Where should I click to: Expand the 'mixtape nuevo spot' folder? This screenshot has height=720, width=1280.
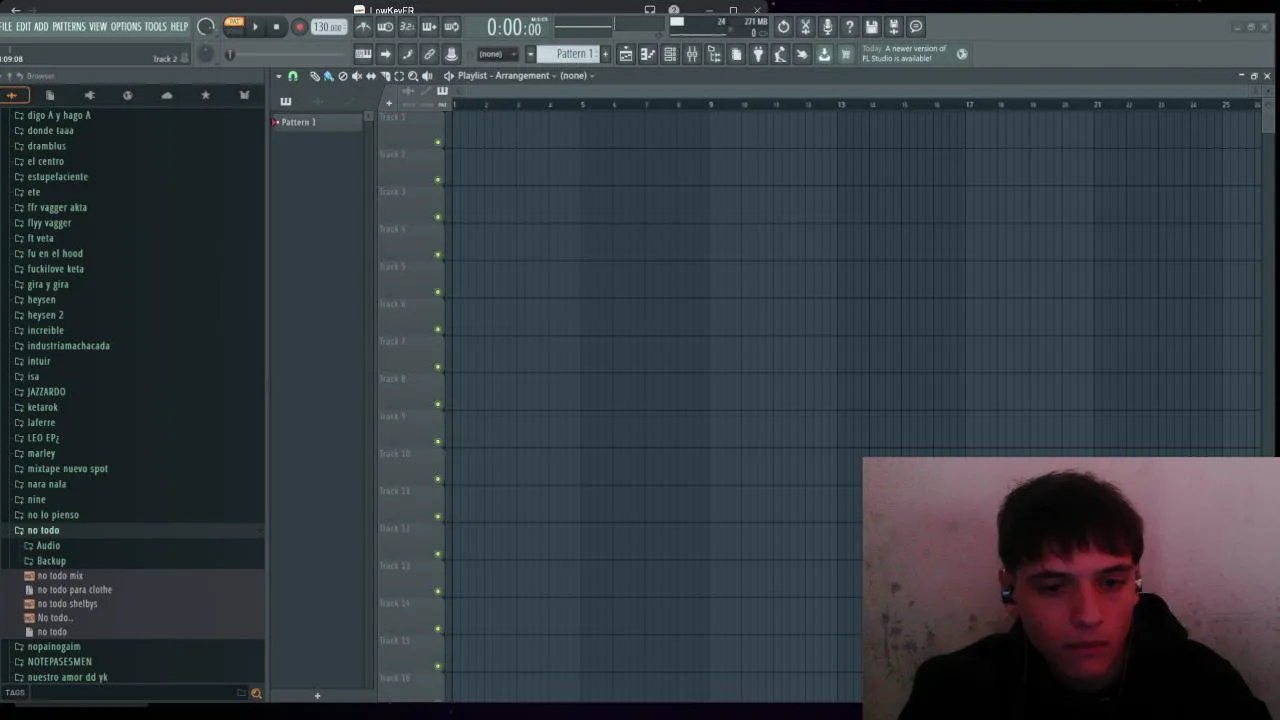(x=67, y=469)
